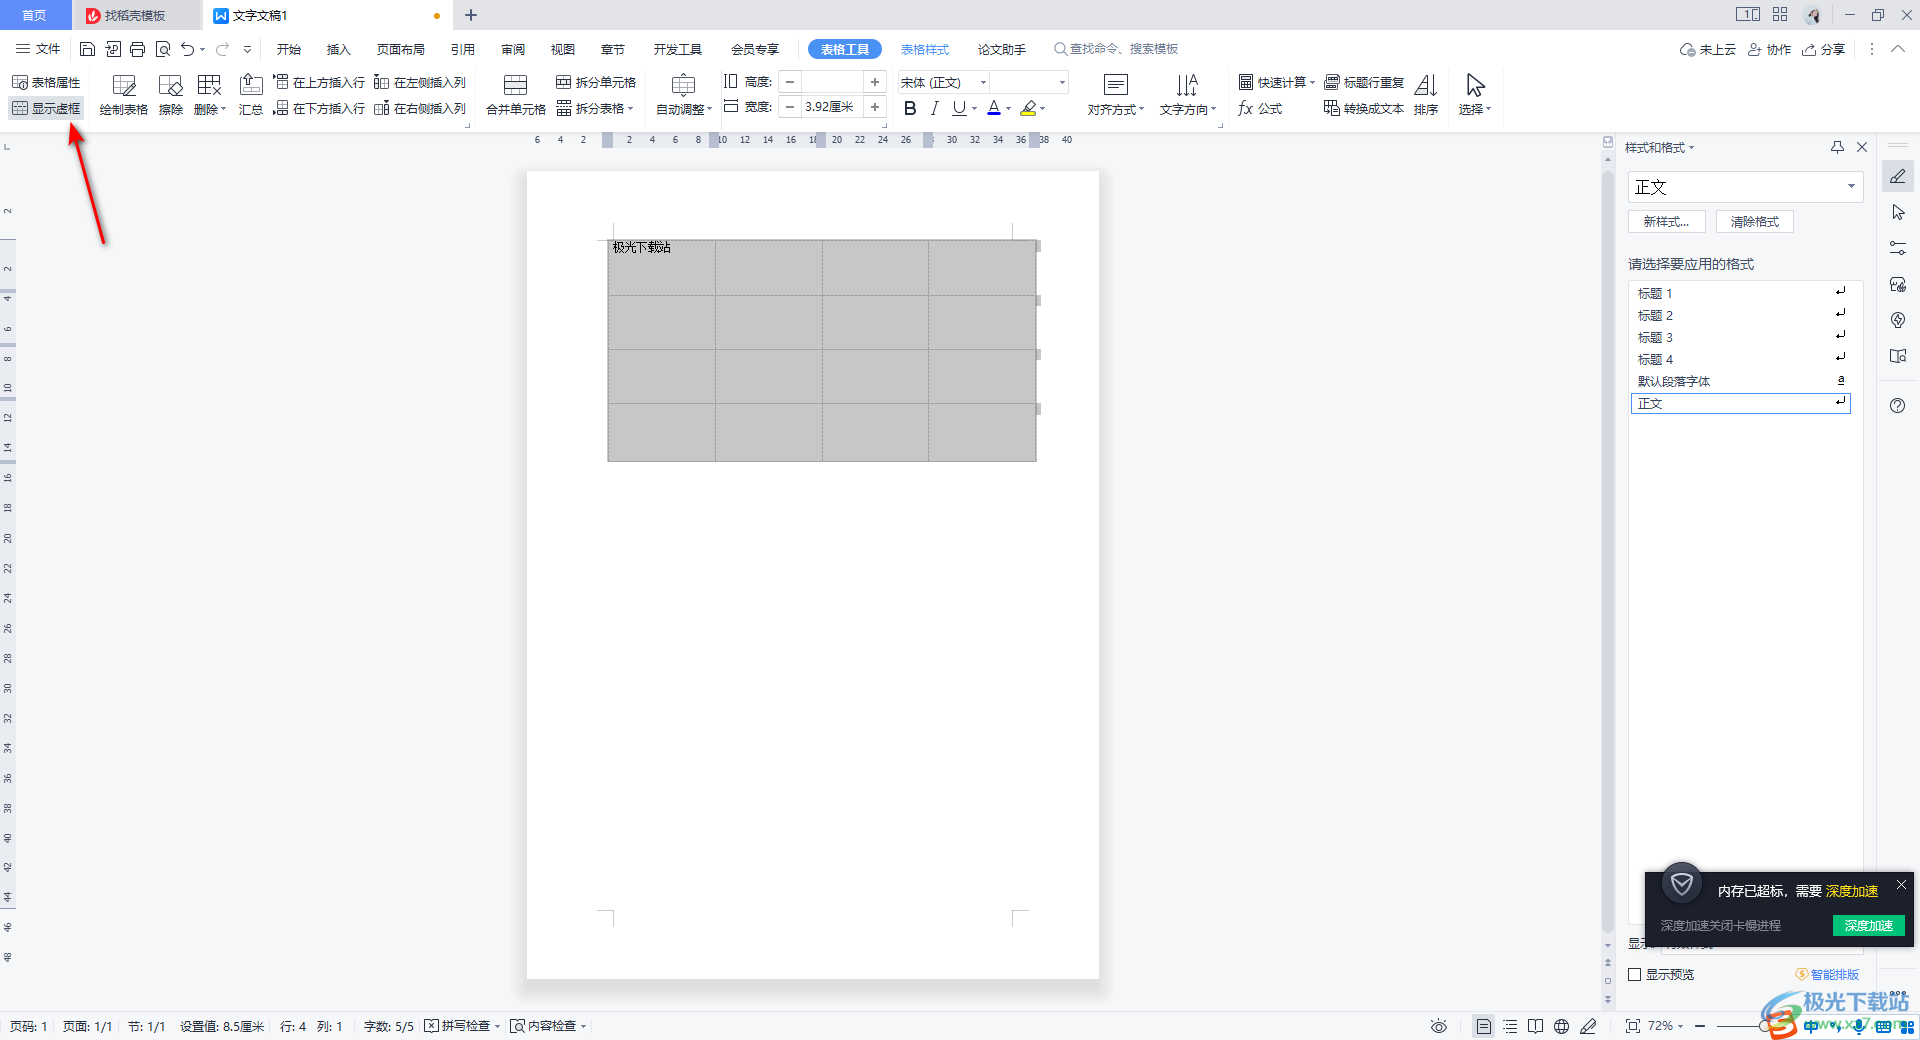Toggle Repeat Header Rows (标题行重复)
This screenshot has width=1920, height=1040.
(1364, 82)
